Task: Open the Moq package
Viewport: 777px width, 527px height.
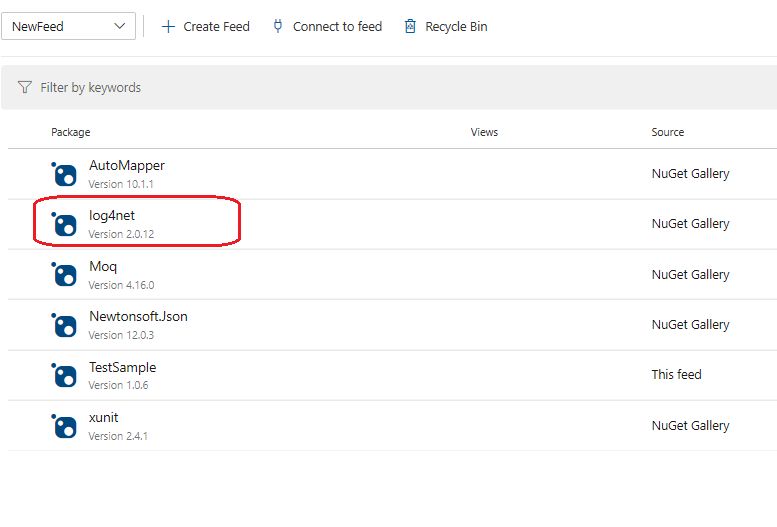Action: point(103,267)
